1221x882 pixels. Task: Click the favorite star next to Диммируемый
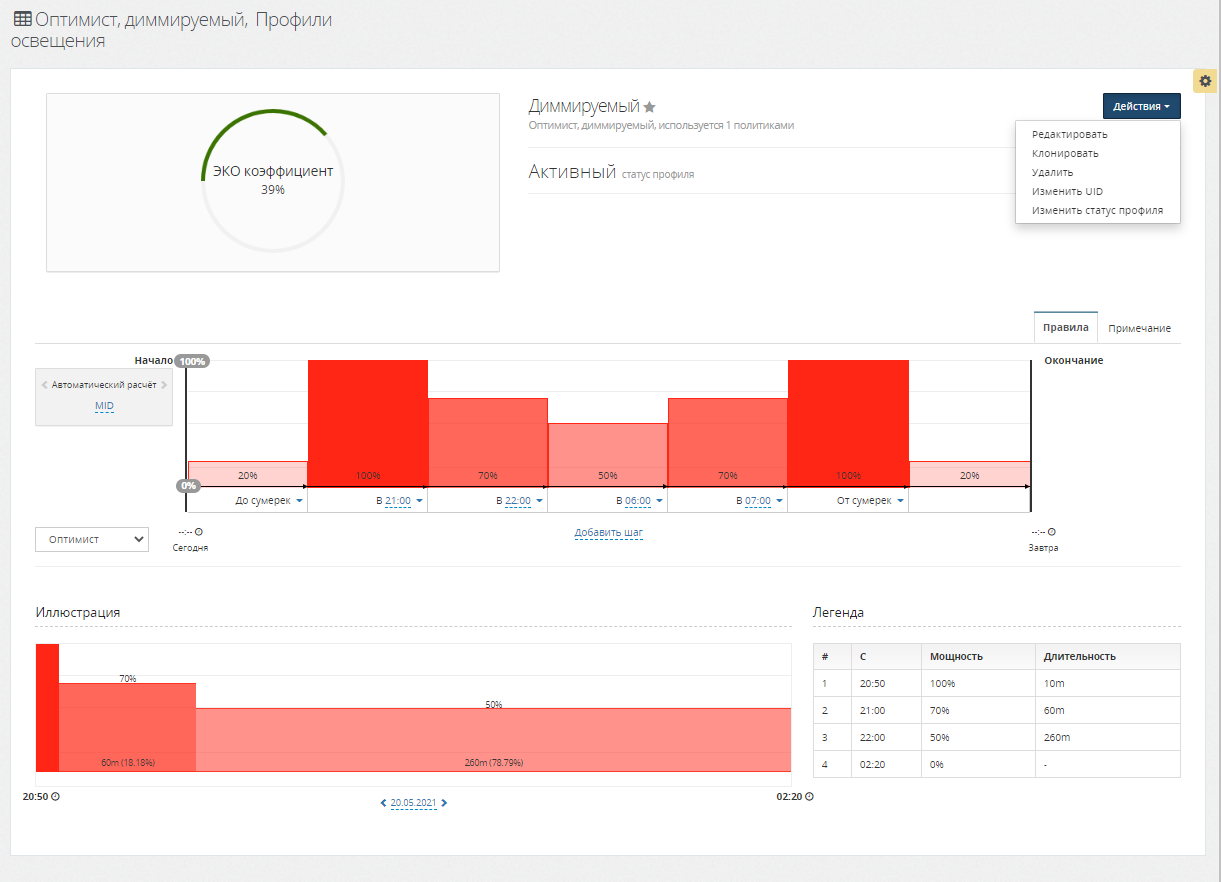pyautogui.click(x=650, y=107)
